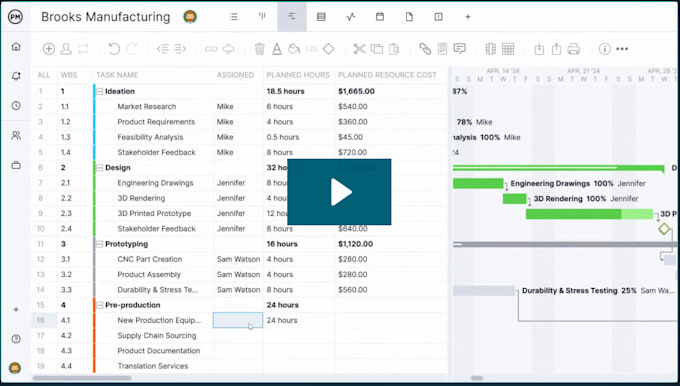
Task: Click the Comments speech bubble icon
Action: coord(460,49)
